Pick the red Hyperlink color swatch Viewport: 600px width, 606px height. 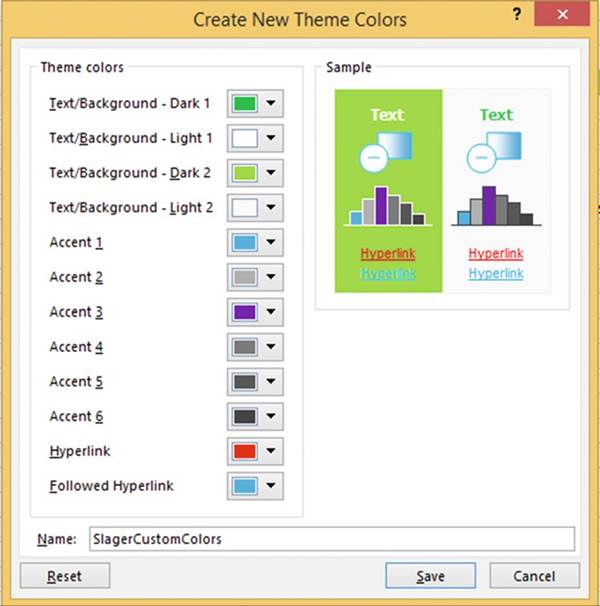pos(245,451)
